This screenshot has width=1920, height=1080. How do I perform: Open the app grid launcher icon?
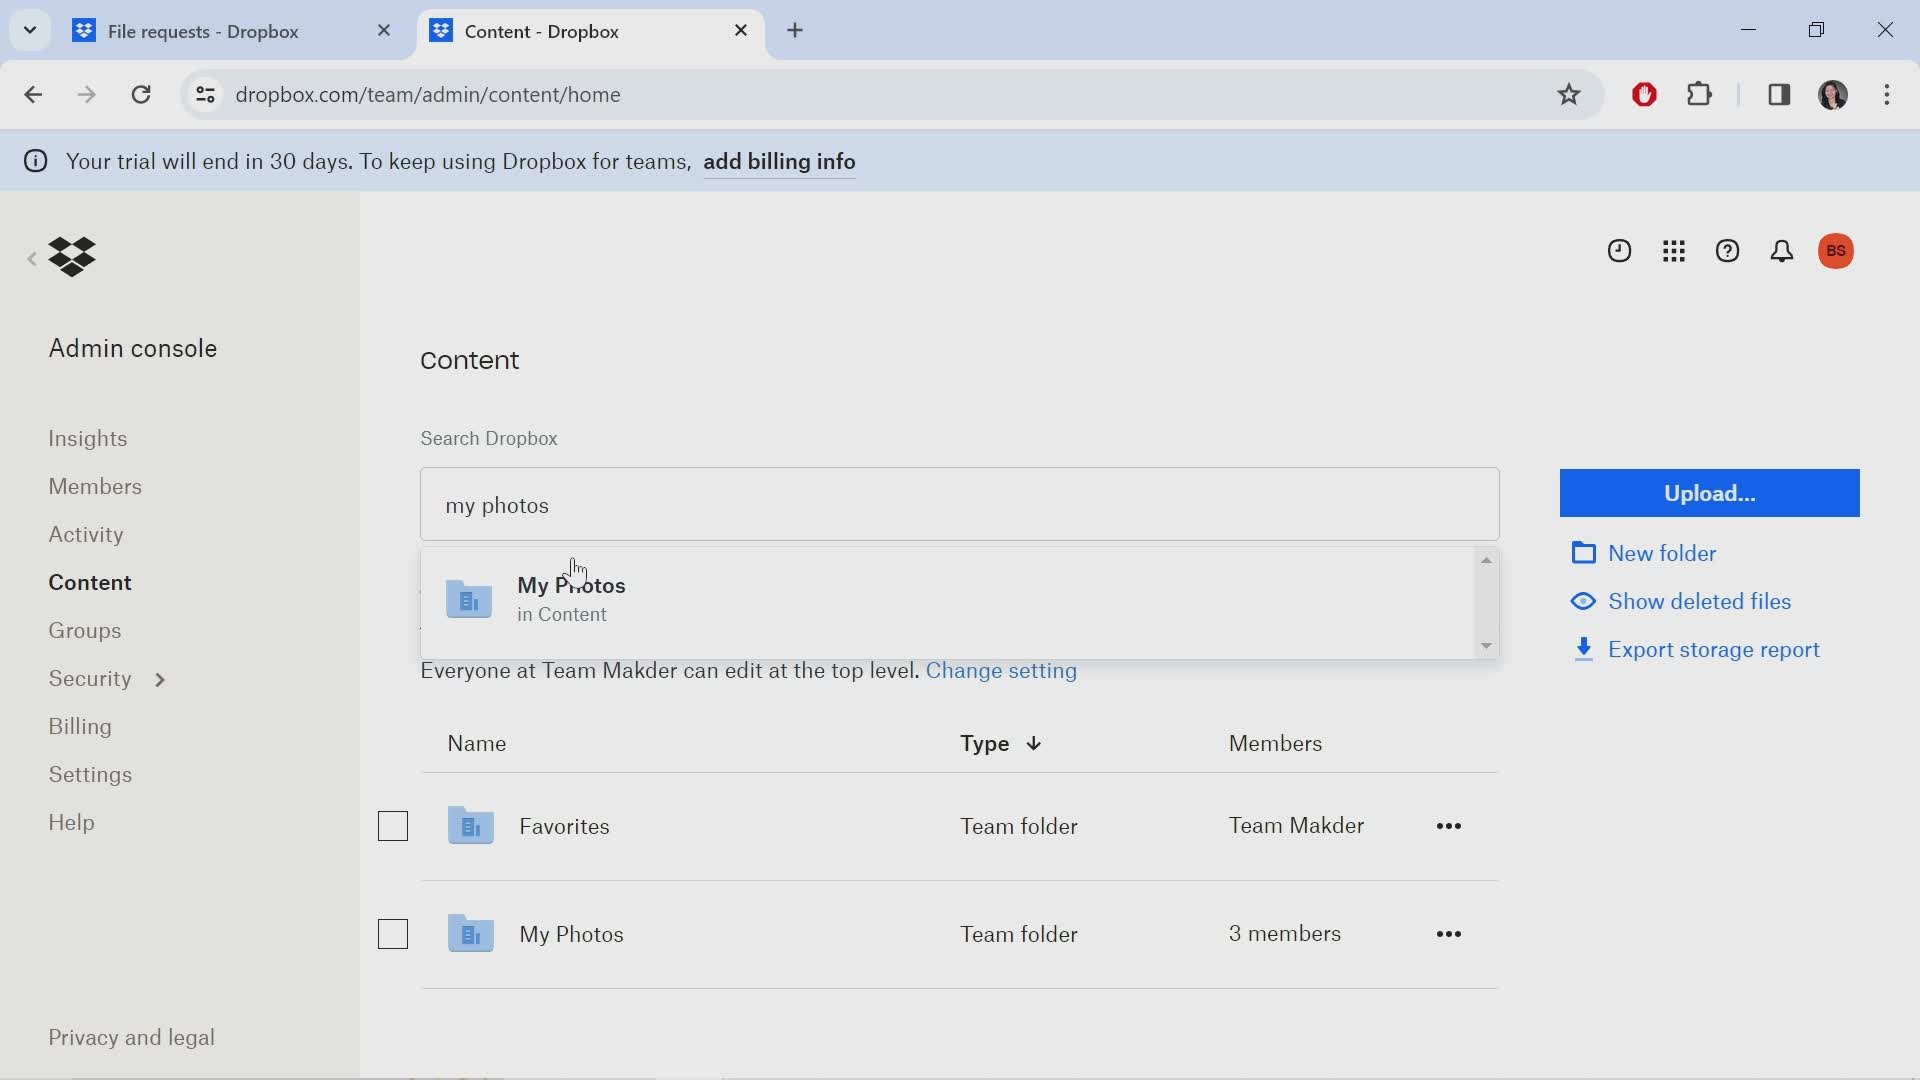tap(1674, 251)
